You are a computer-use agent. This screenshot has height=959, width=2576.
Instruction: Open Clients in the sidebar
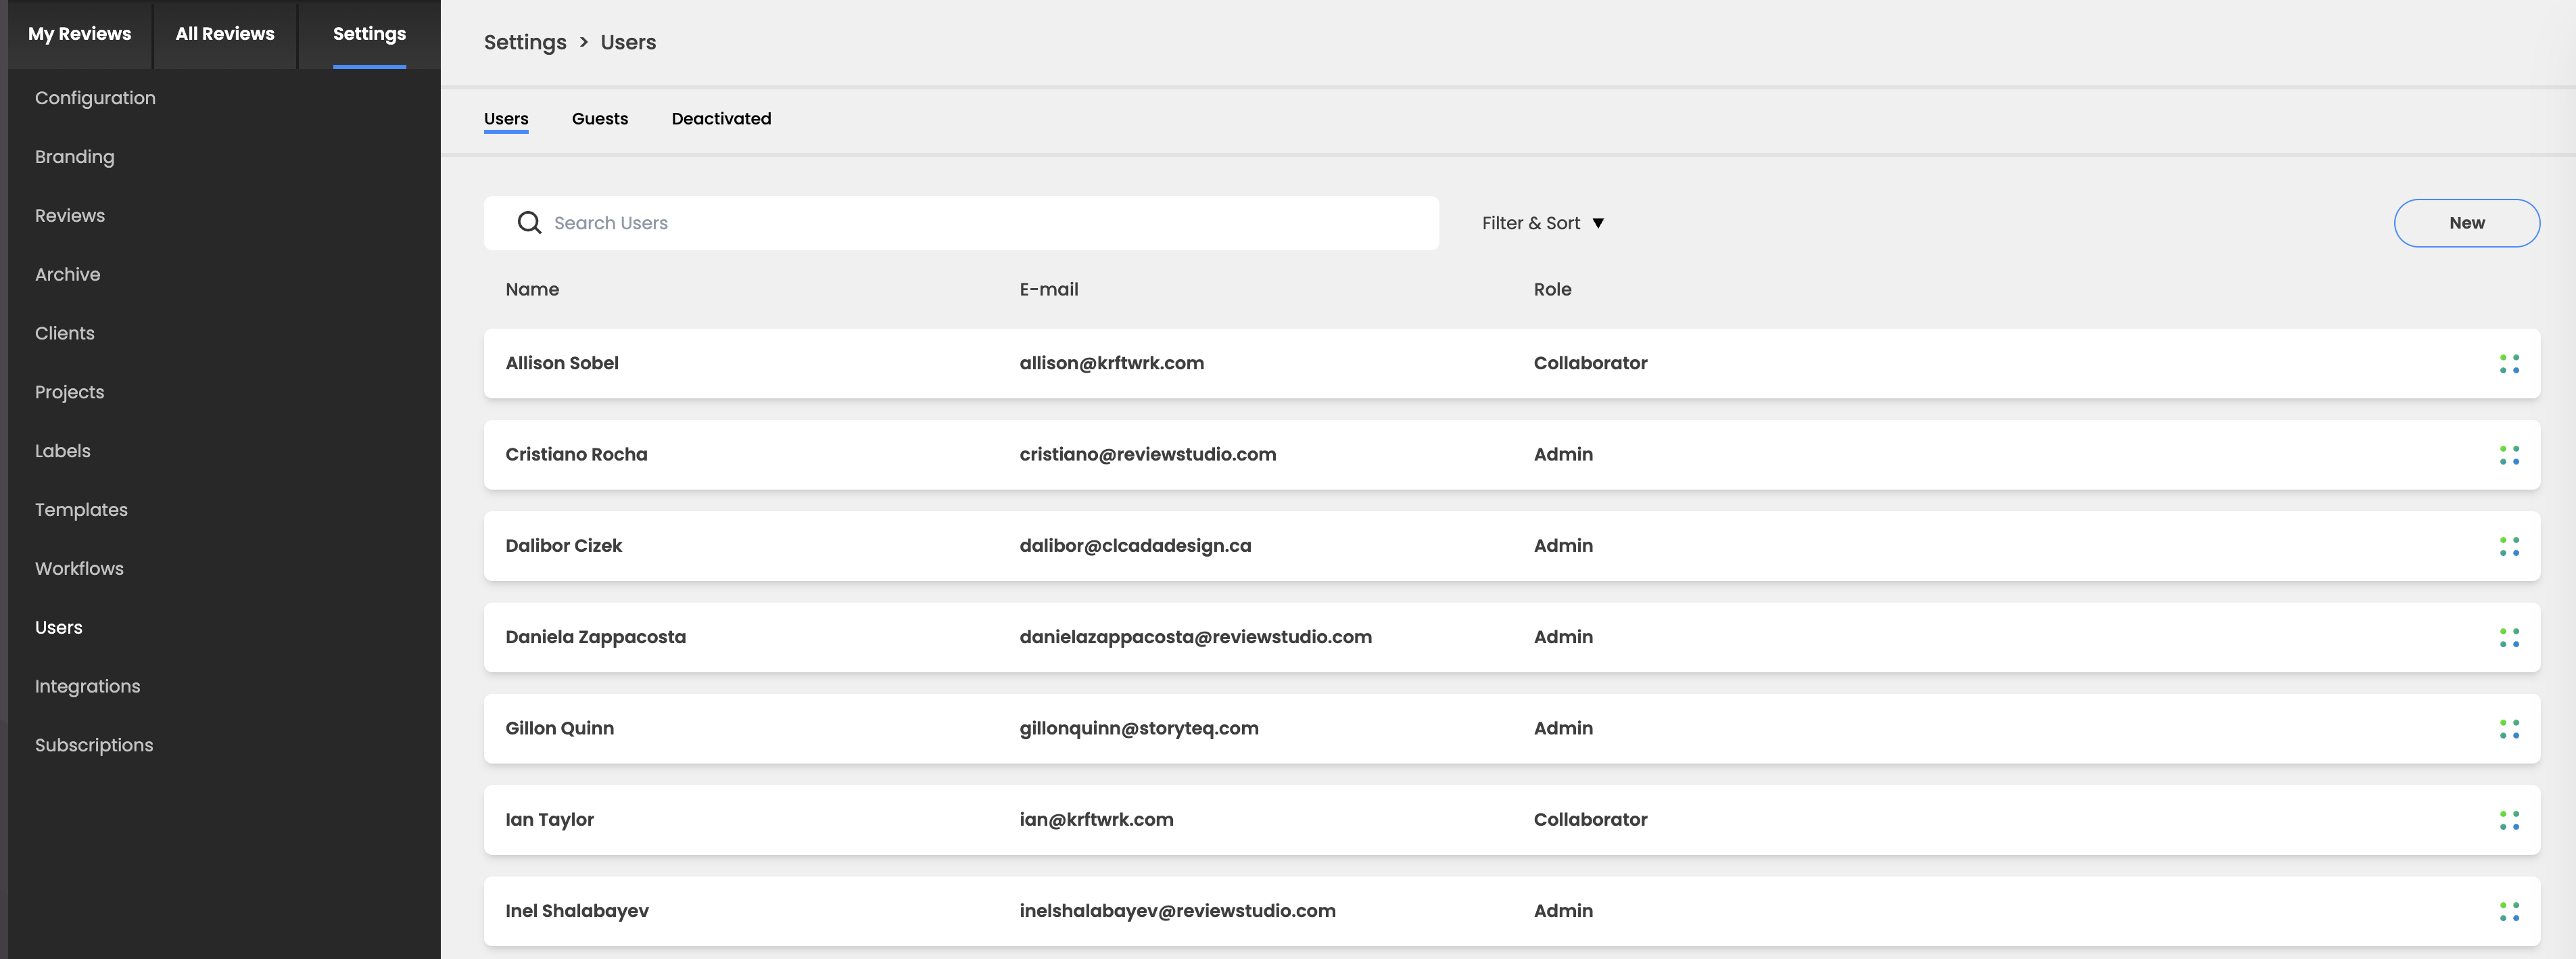[65, 333]
